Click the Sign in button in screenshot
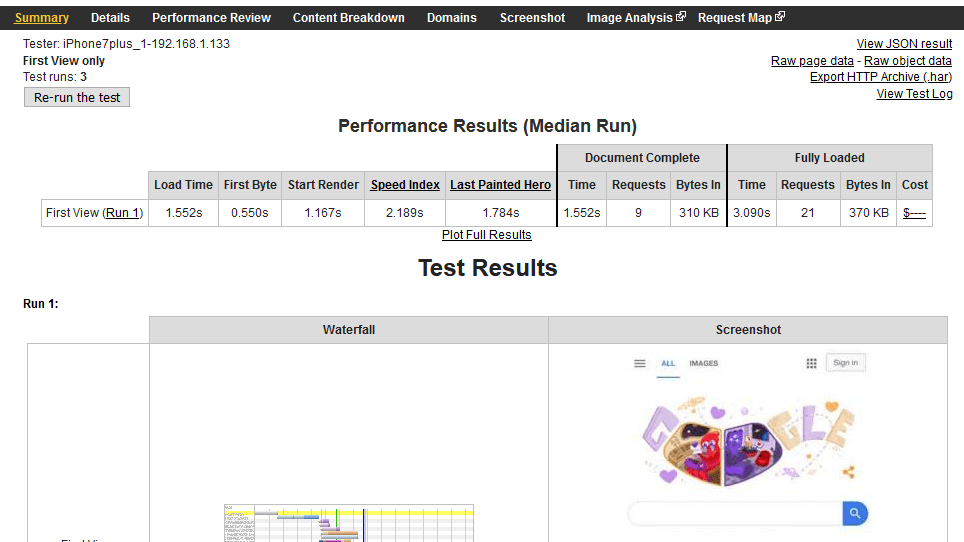Screen dimensions: 964x542 (845, 363)
